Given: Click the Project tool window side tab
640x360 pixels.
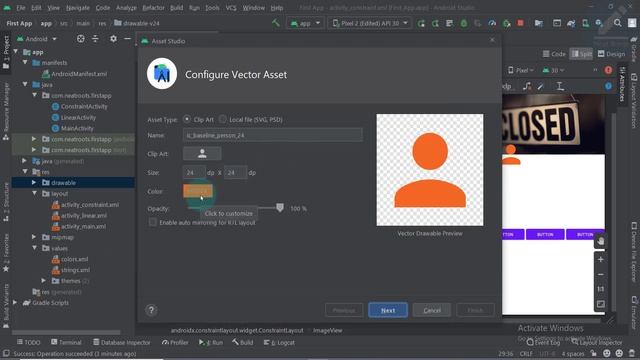Looking at the screenshot, I should [x=6, y=52].
